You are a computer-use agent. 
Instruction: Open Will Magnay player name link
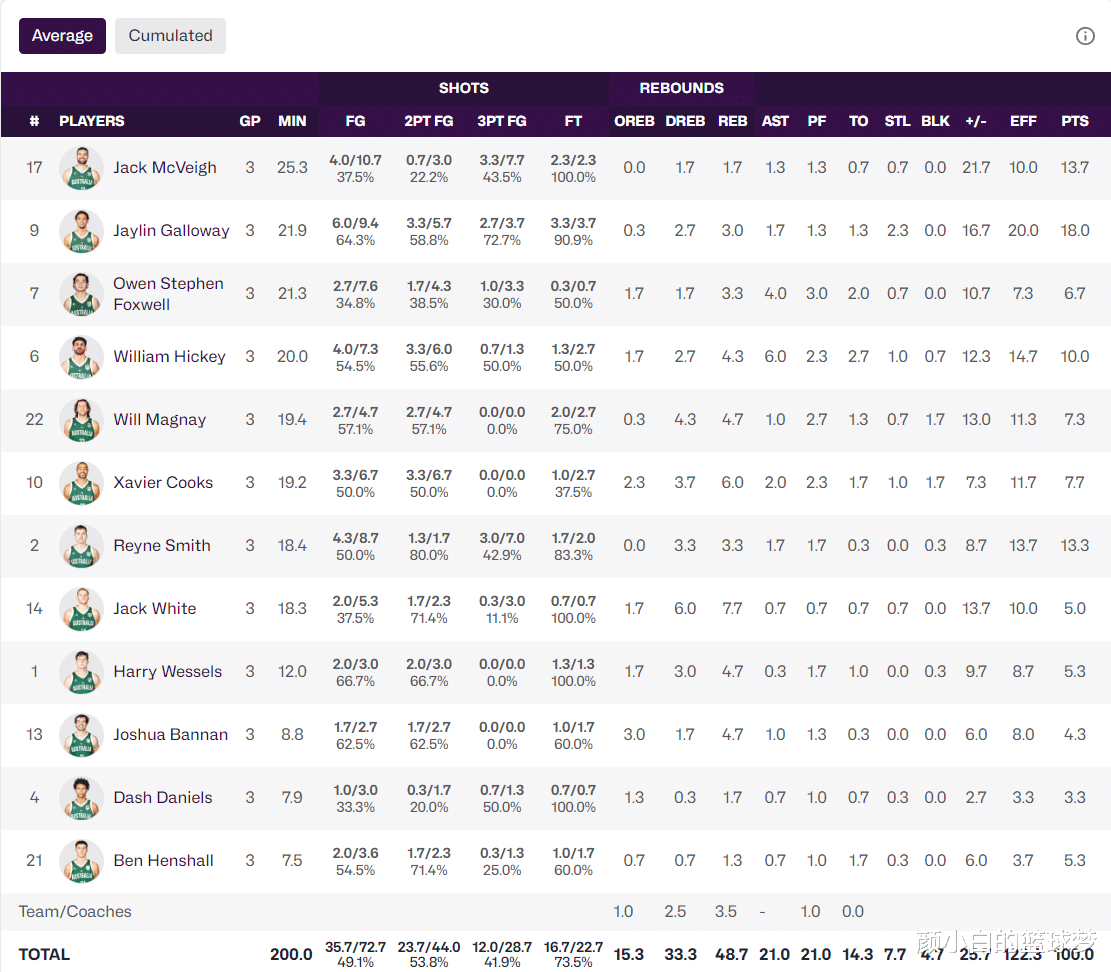[x=159, y=420]
